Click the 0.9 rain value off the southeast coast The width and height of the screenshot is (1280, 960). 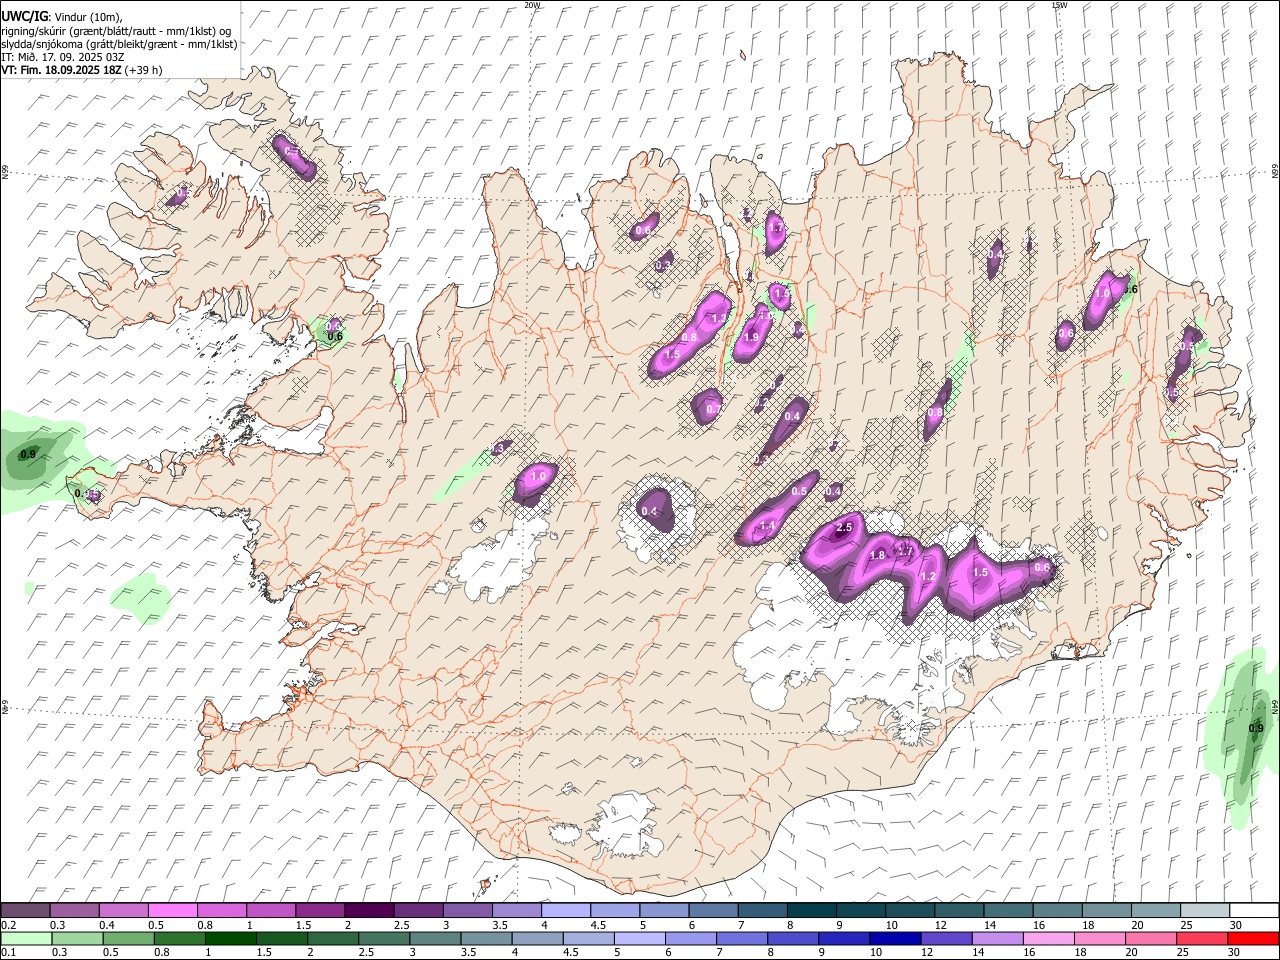1256,728
